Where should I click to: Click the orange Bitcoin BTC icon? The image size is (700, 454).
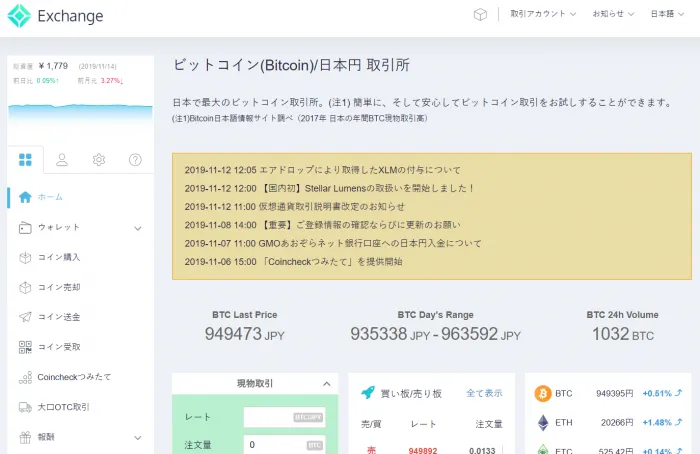(543, 393)
